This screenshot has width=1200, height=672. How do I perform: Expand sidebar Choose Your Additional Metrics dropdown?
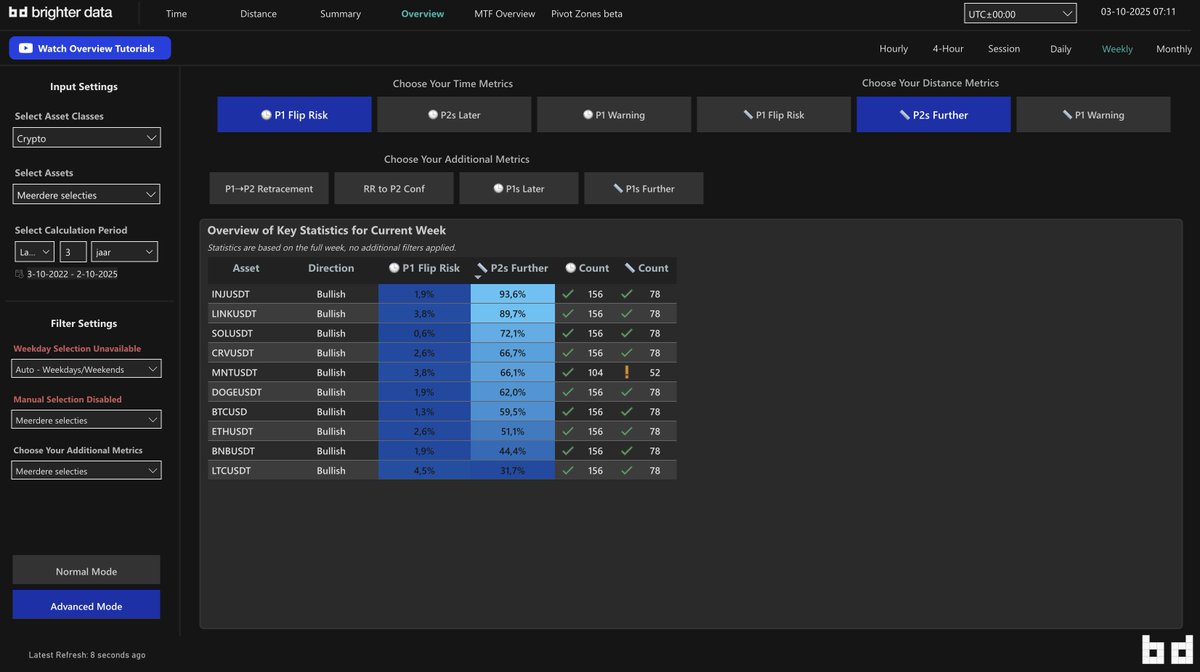pos(86,471)
